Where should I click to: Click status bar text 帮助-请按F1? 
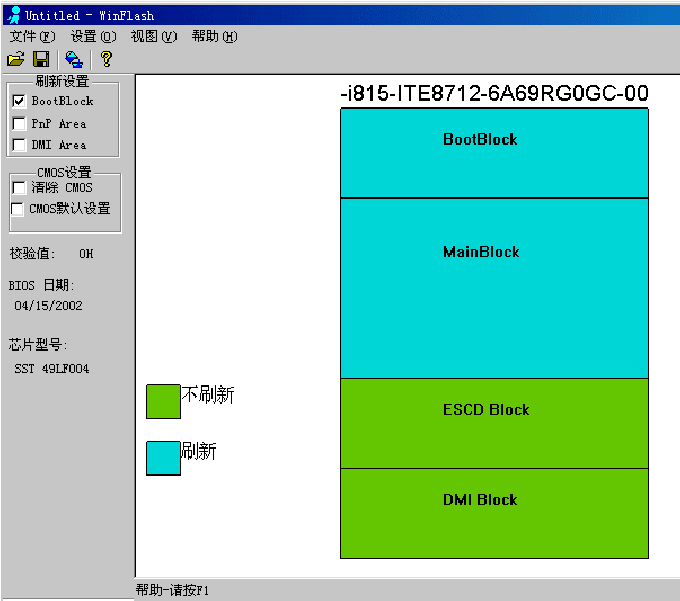[x=172, y=590]
